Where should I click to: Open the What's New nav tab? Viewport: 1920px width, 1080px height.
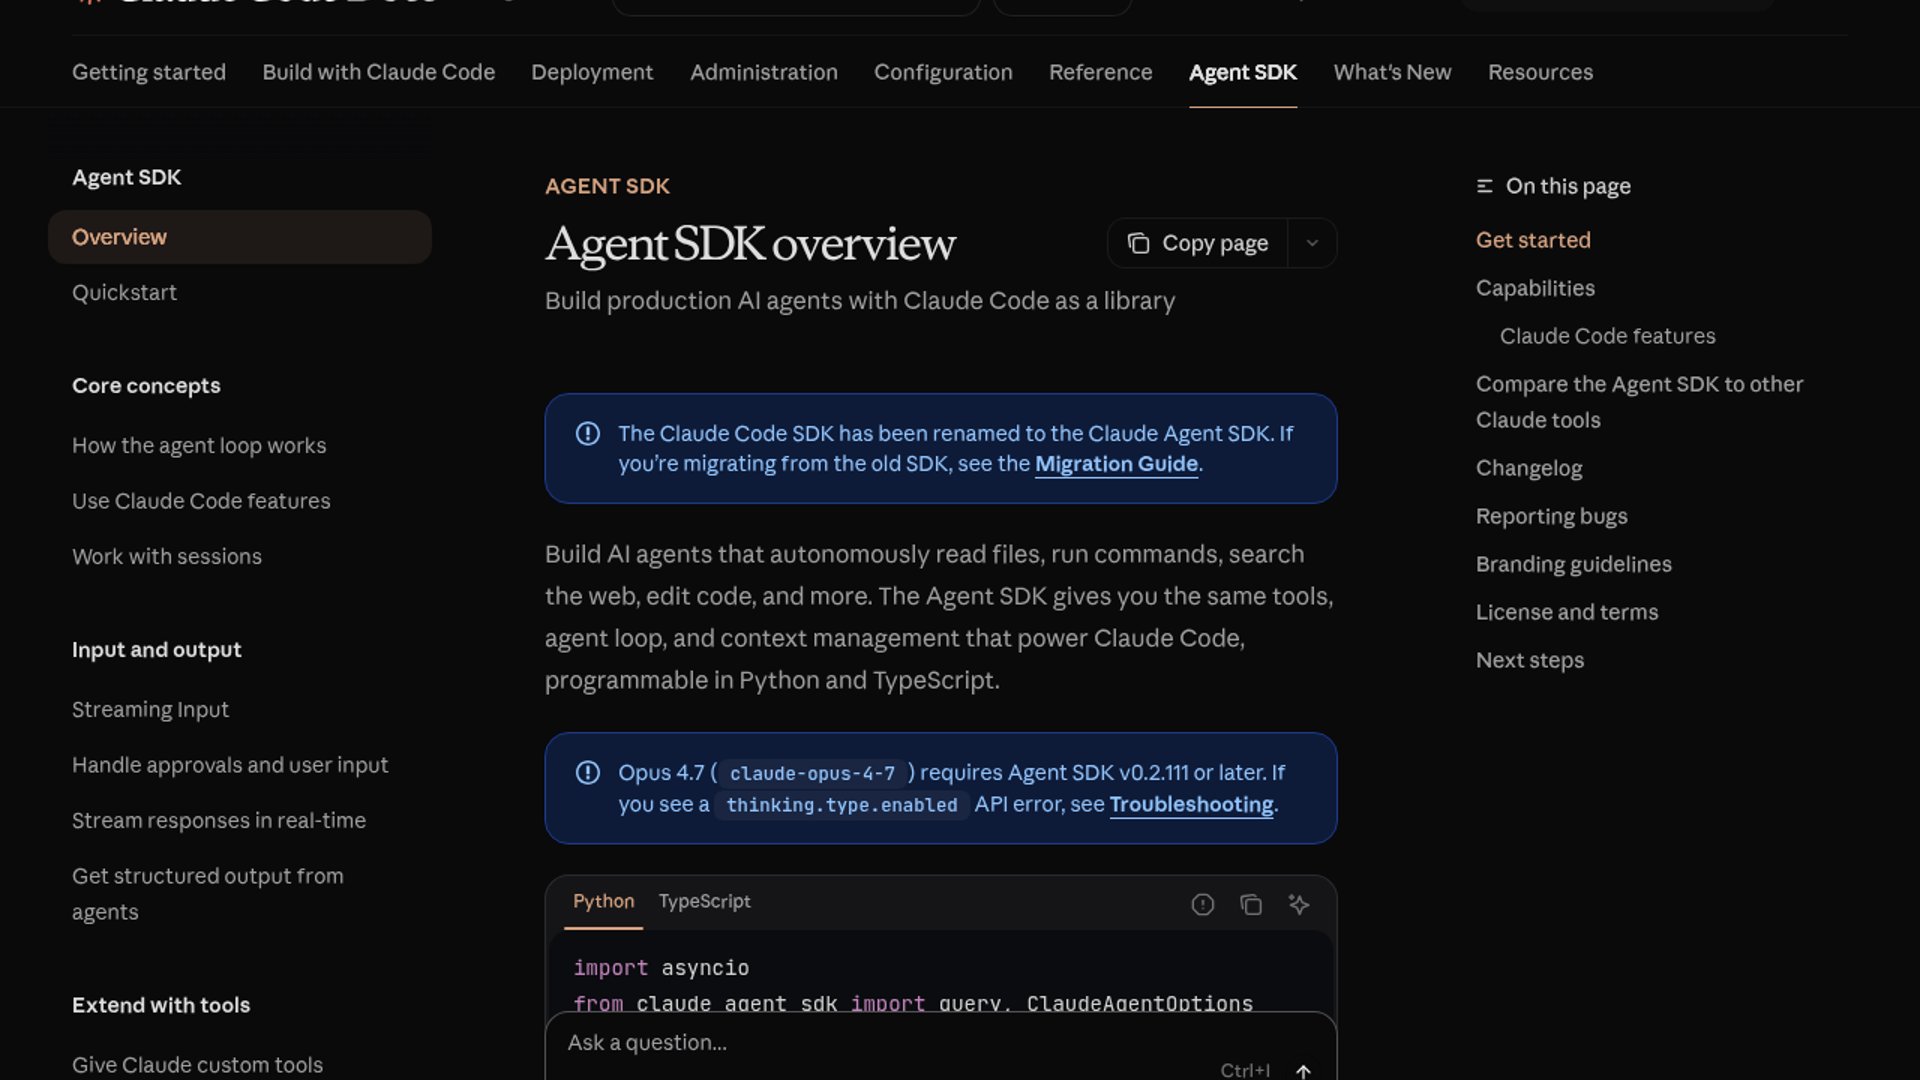pos(1392,72)
